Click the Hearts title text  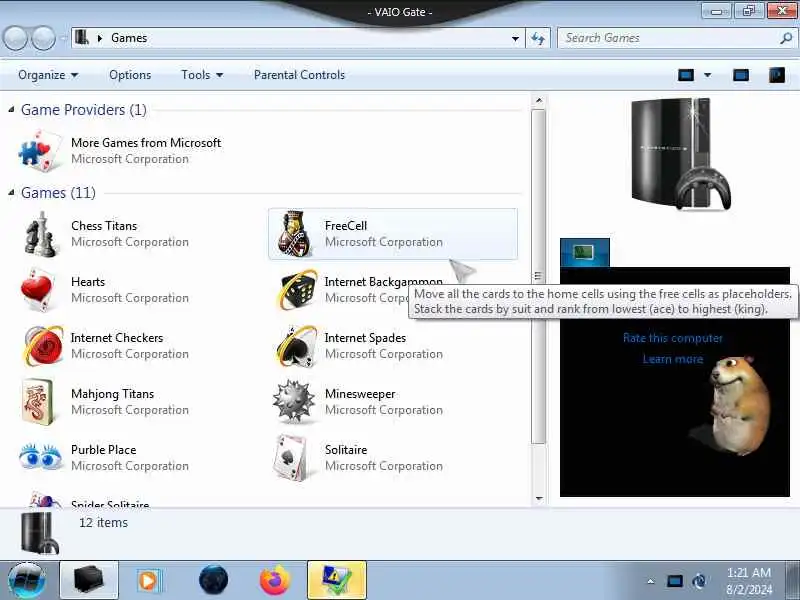point(88,282)
